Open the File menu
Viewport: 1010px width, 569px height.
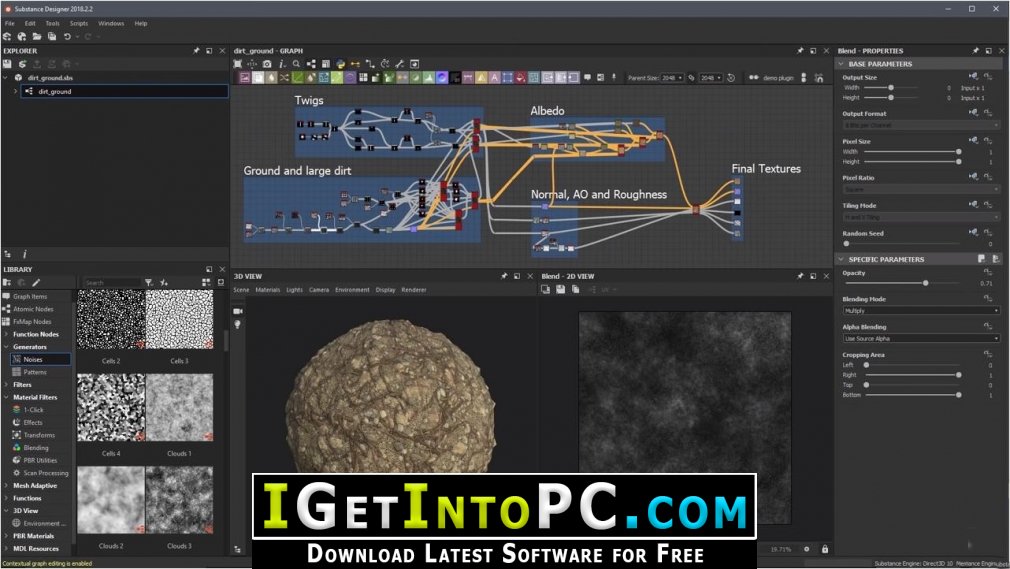10,23
